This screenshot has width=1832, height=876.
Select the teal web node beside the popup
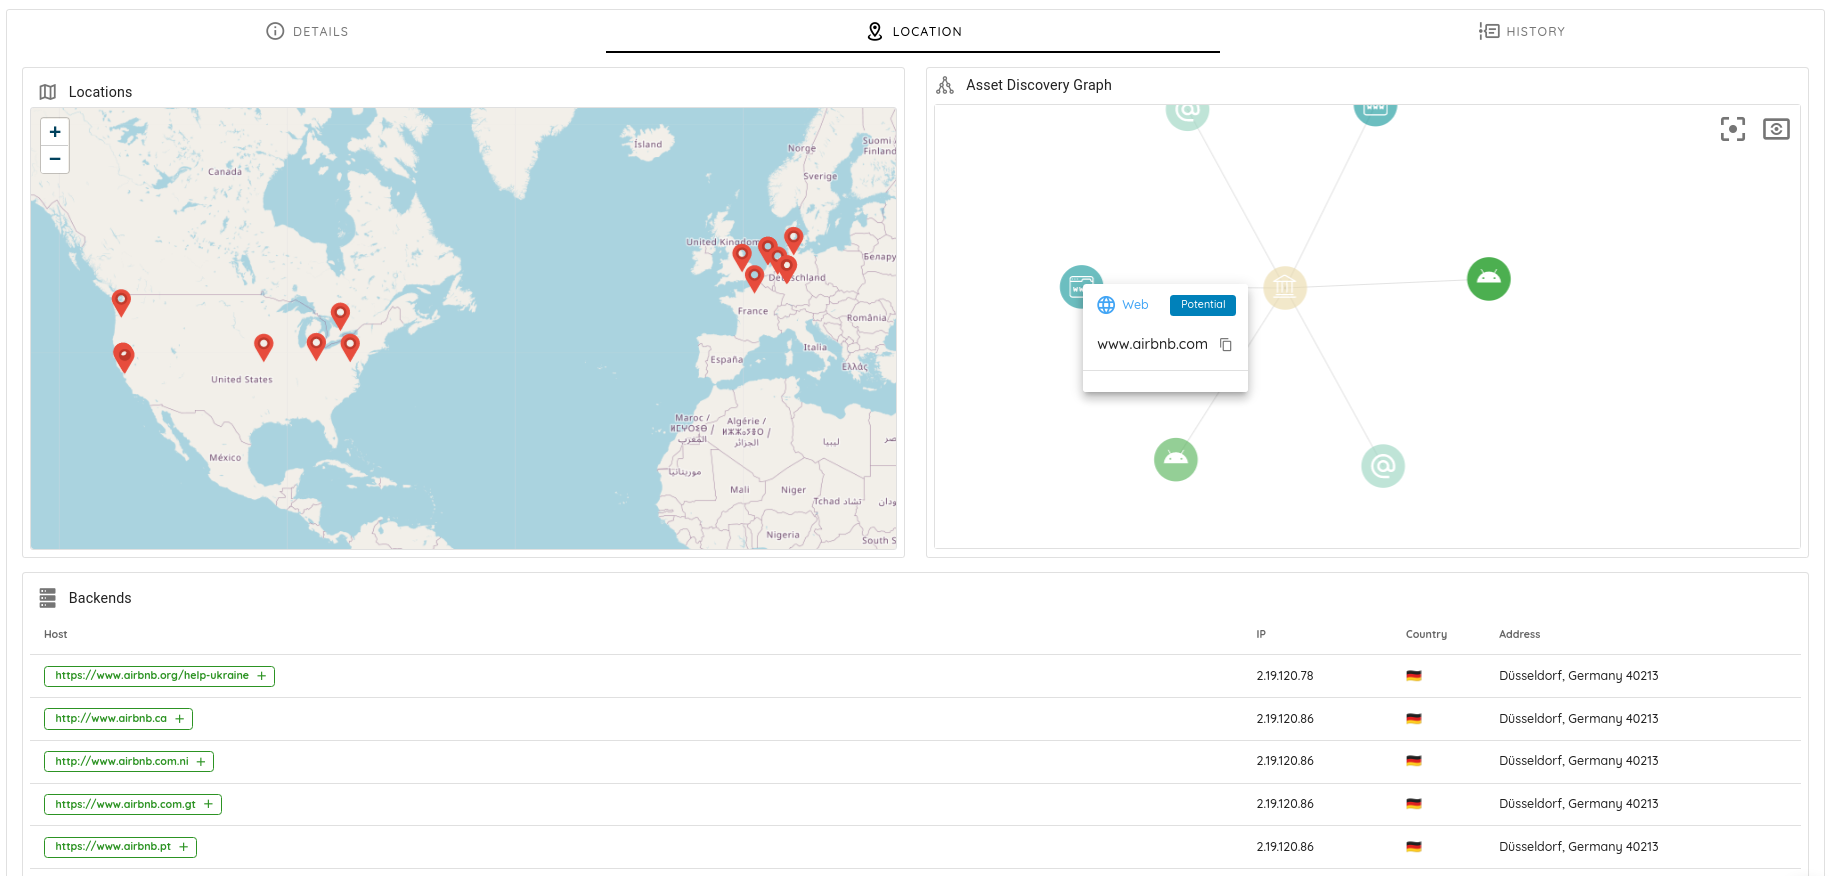click(1078, 285)
